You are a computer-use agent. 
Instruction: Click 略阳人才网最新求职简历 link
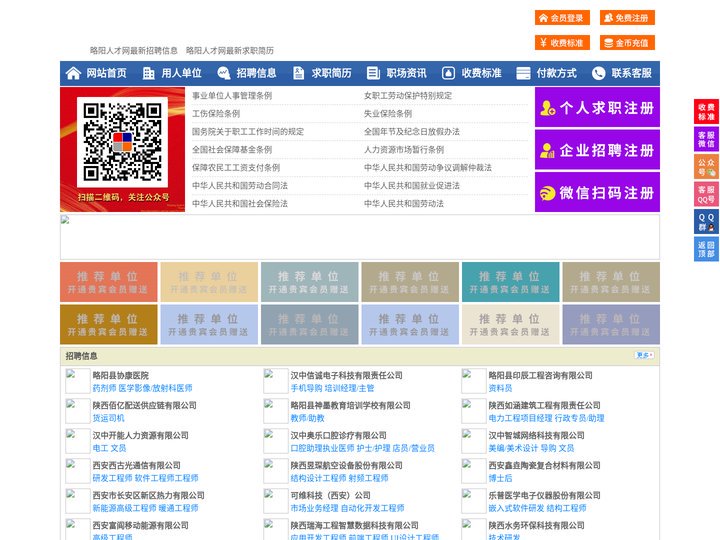230,51
